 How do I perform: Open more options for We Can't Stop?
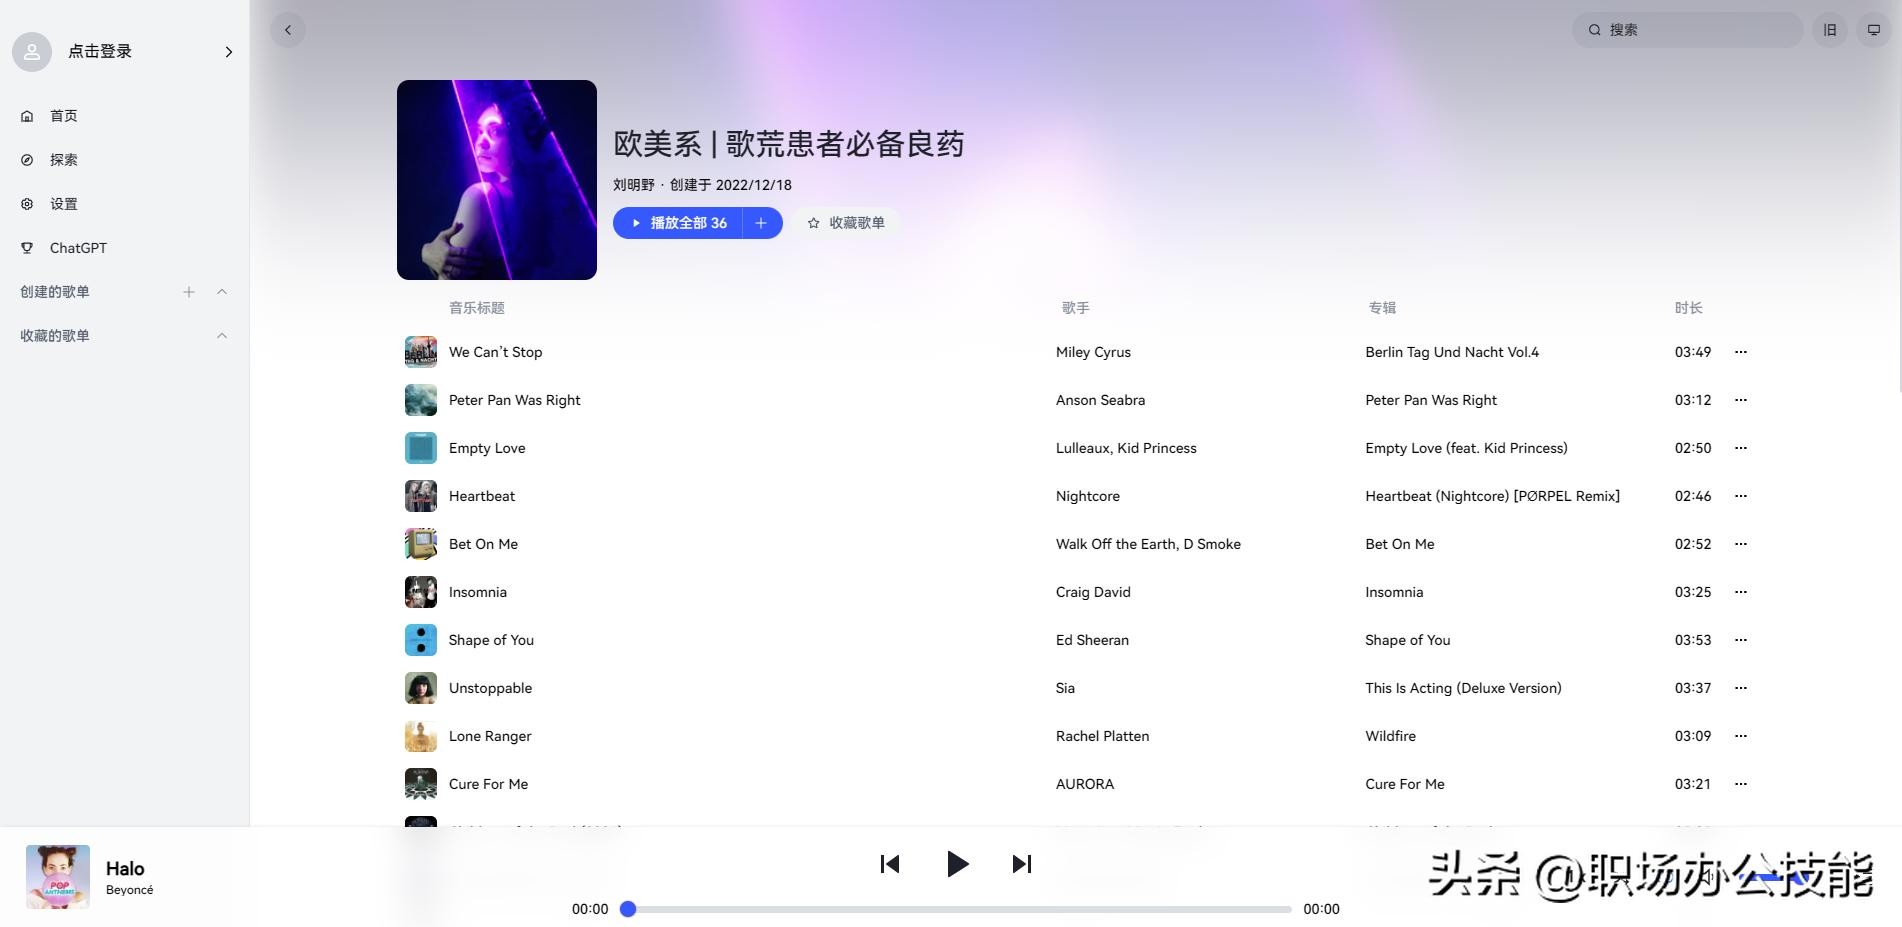tap(1740, 352)
